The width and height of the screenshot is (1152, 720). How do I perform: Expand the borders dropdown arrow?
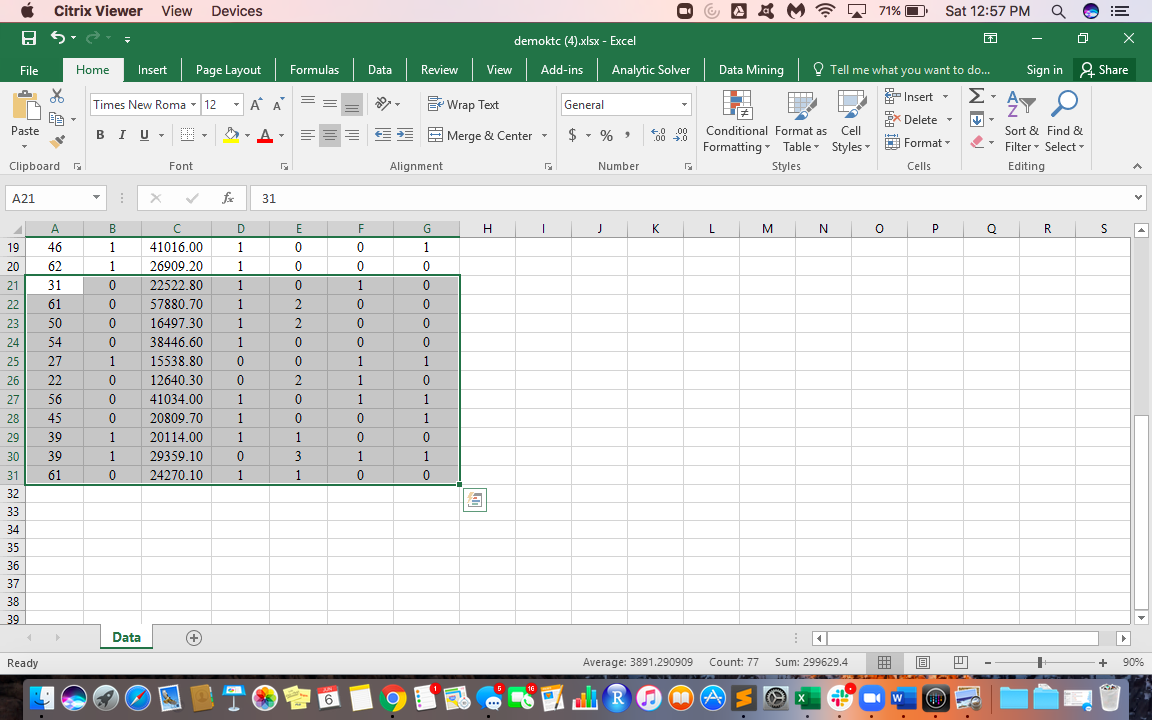[x=204, y=135]
